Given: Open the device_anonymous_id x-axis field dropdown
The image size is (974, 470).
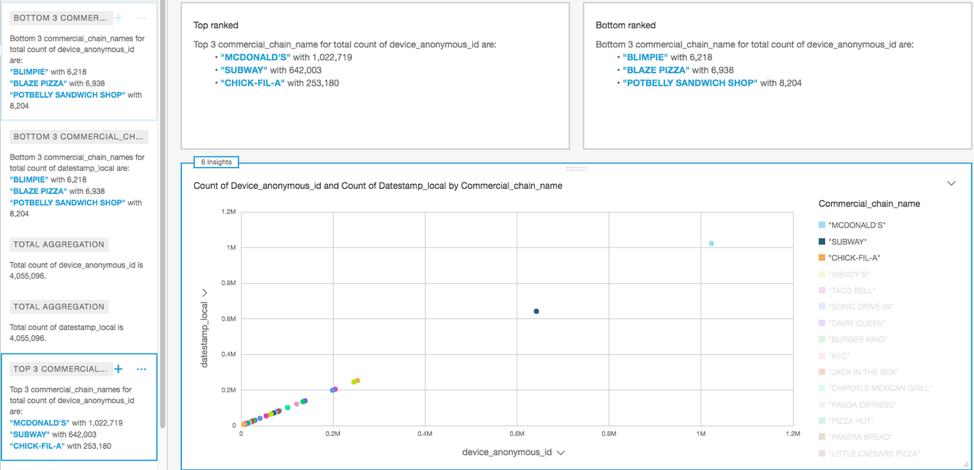Looking at the screenshot, I should (x=561, y=453).
